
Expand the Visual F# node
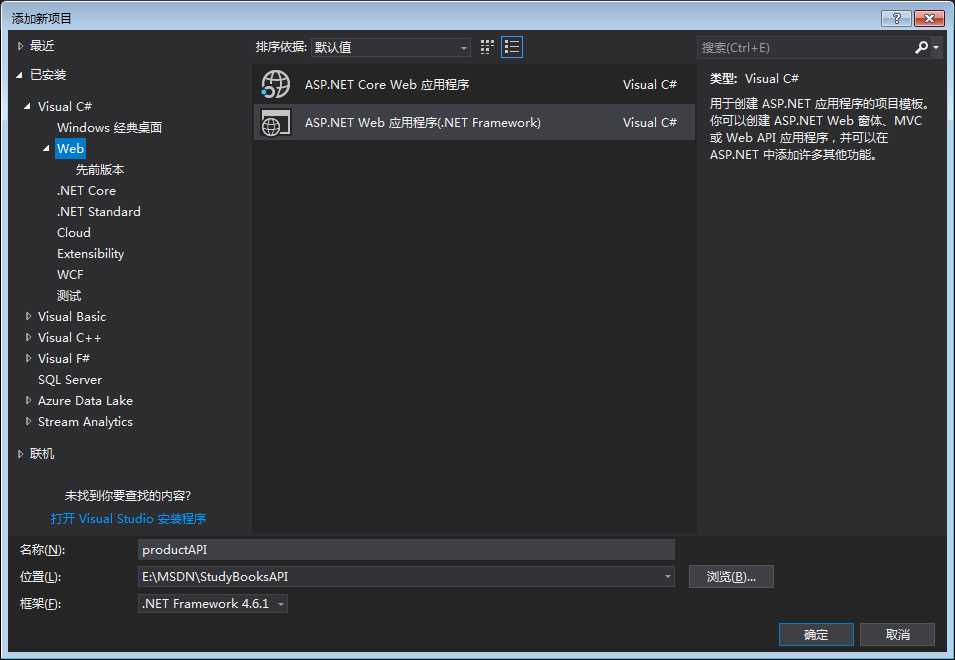(28, 358)
